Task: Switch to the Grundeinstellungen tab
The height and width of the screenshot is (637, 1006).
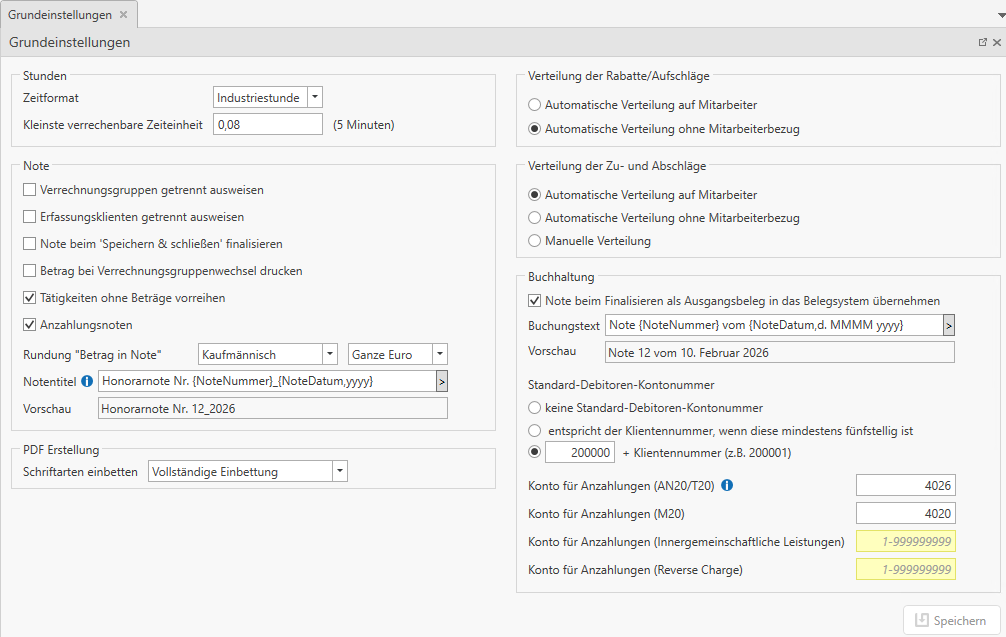Action: pyautogui.click(x=60, y=15)
